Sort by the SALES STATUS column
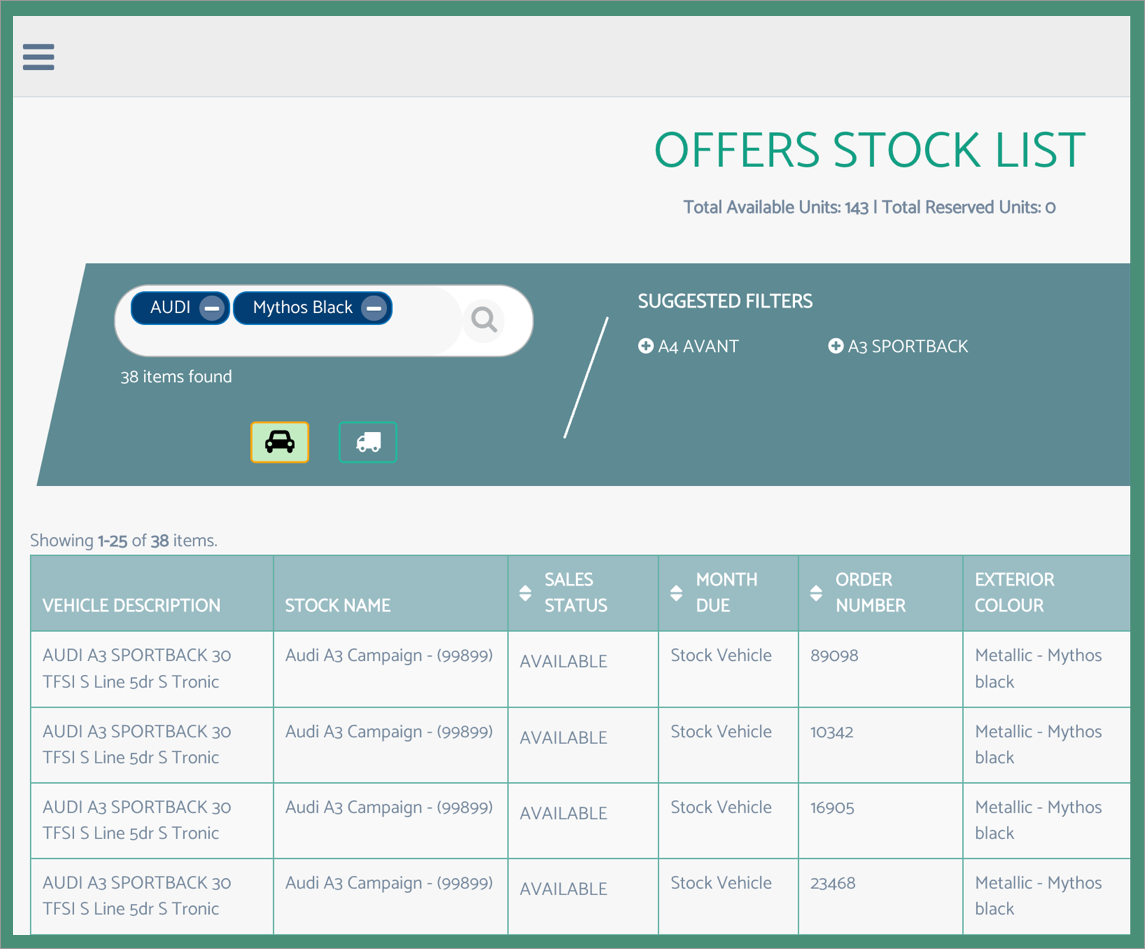The image size is (1145, 949). coord(525,592)
